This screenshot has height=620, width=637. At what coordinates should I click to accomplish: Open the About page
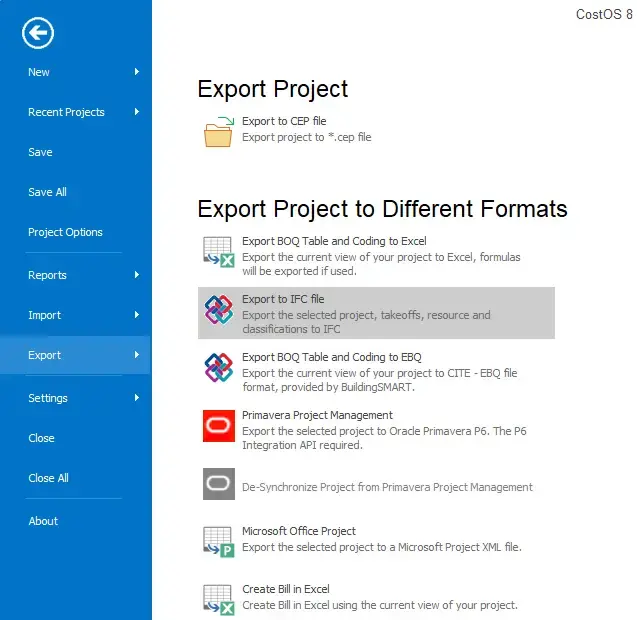tap(43, 521)
